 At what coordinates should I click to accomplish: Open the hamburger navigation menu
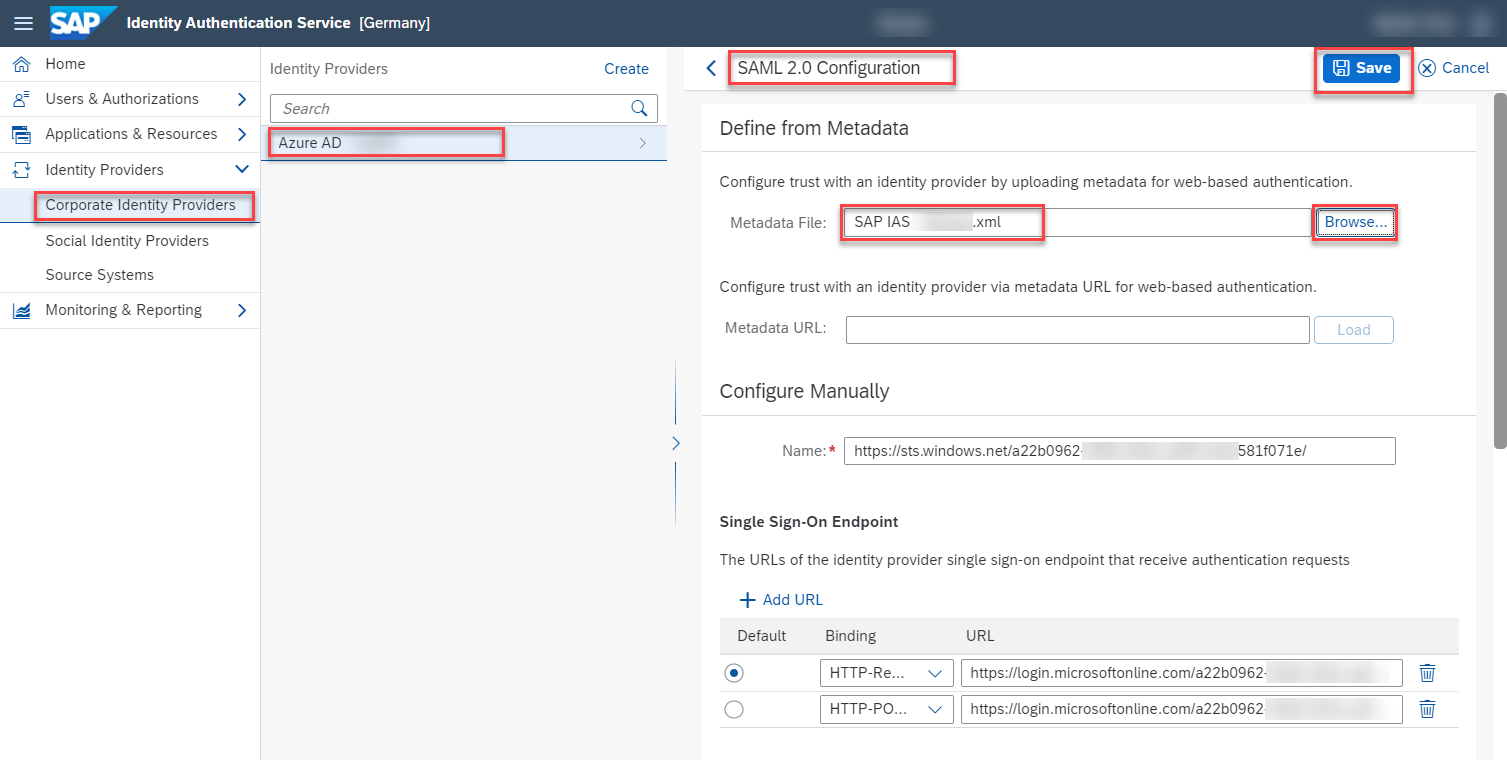pyautogui.click(x=23, y=23)
